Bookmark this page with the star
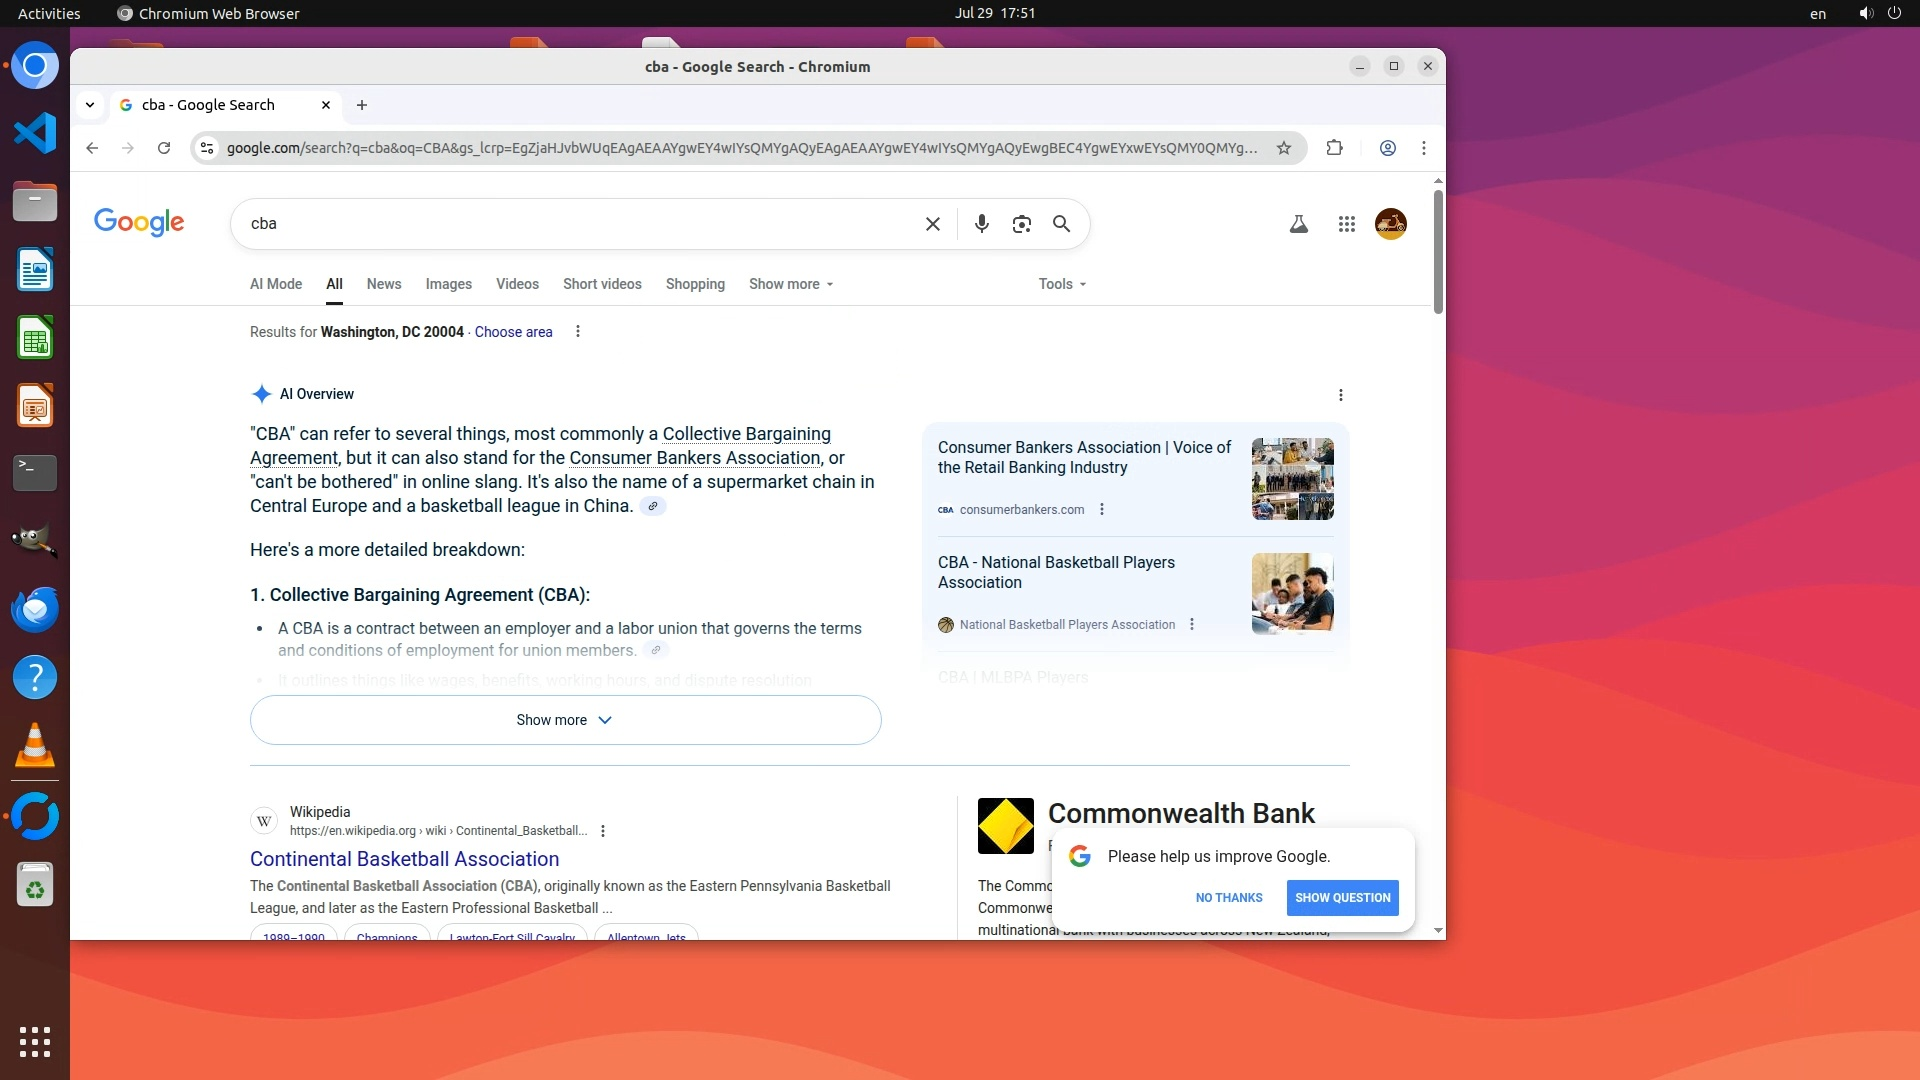 point(1284,148)
